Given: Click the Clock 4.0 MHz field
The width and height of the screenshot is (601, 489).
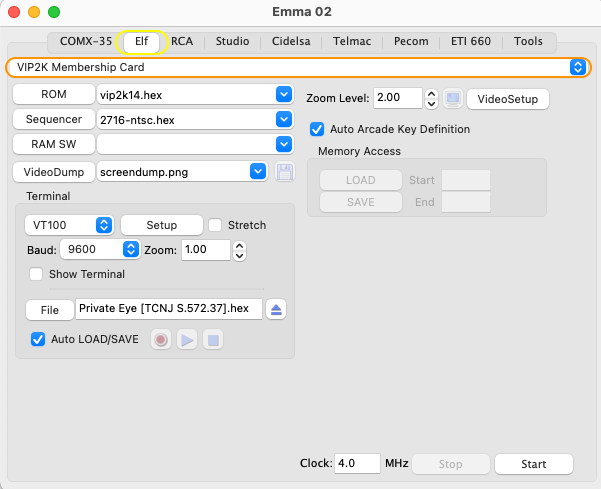Looking at the screenshot, I should click(x=357, y=464).
